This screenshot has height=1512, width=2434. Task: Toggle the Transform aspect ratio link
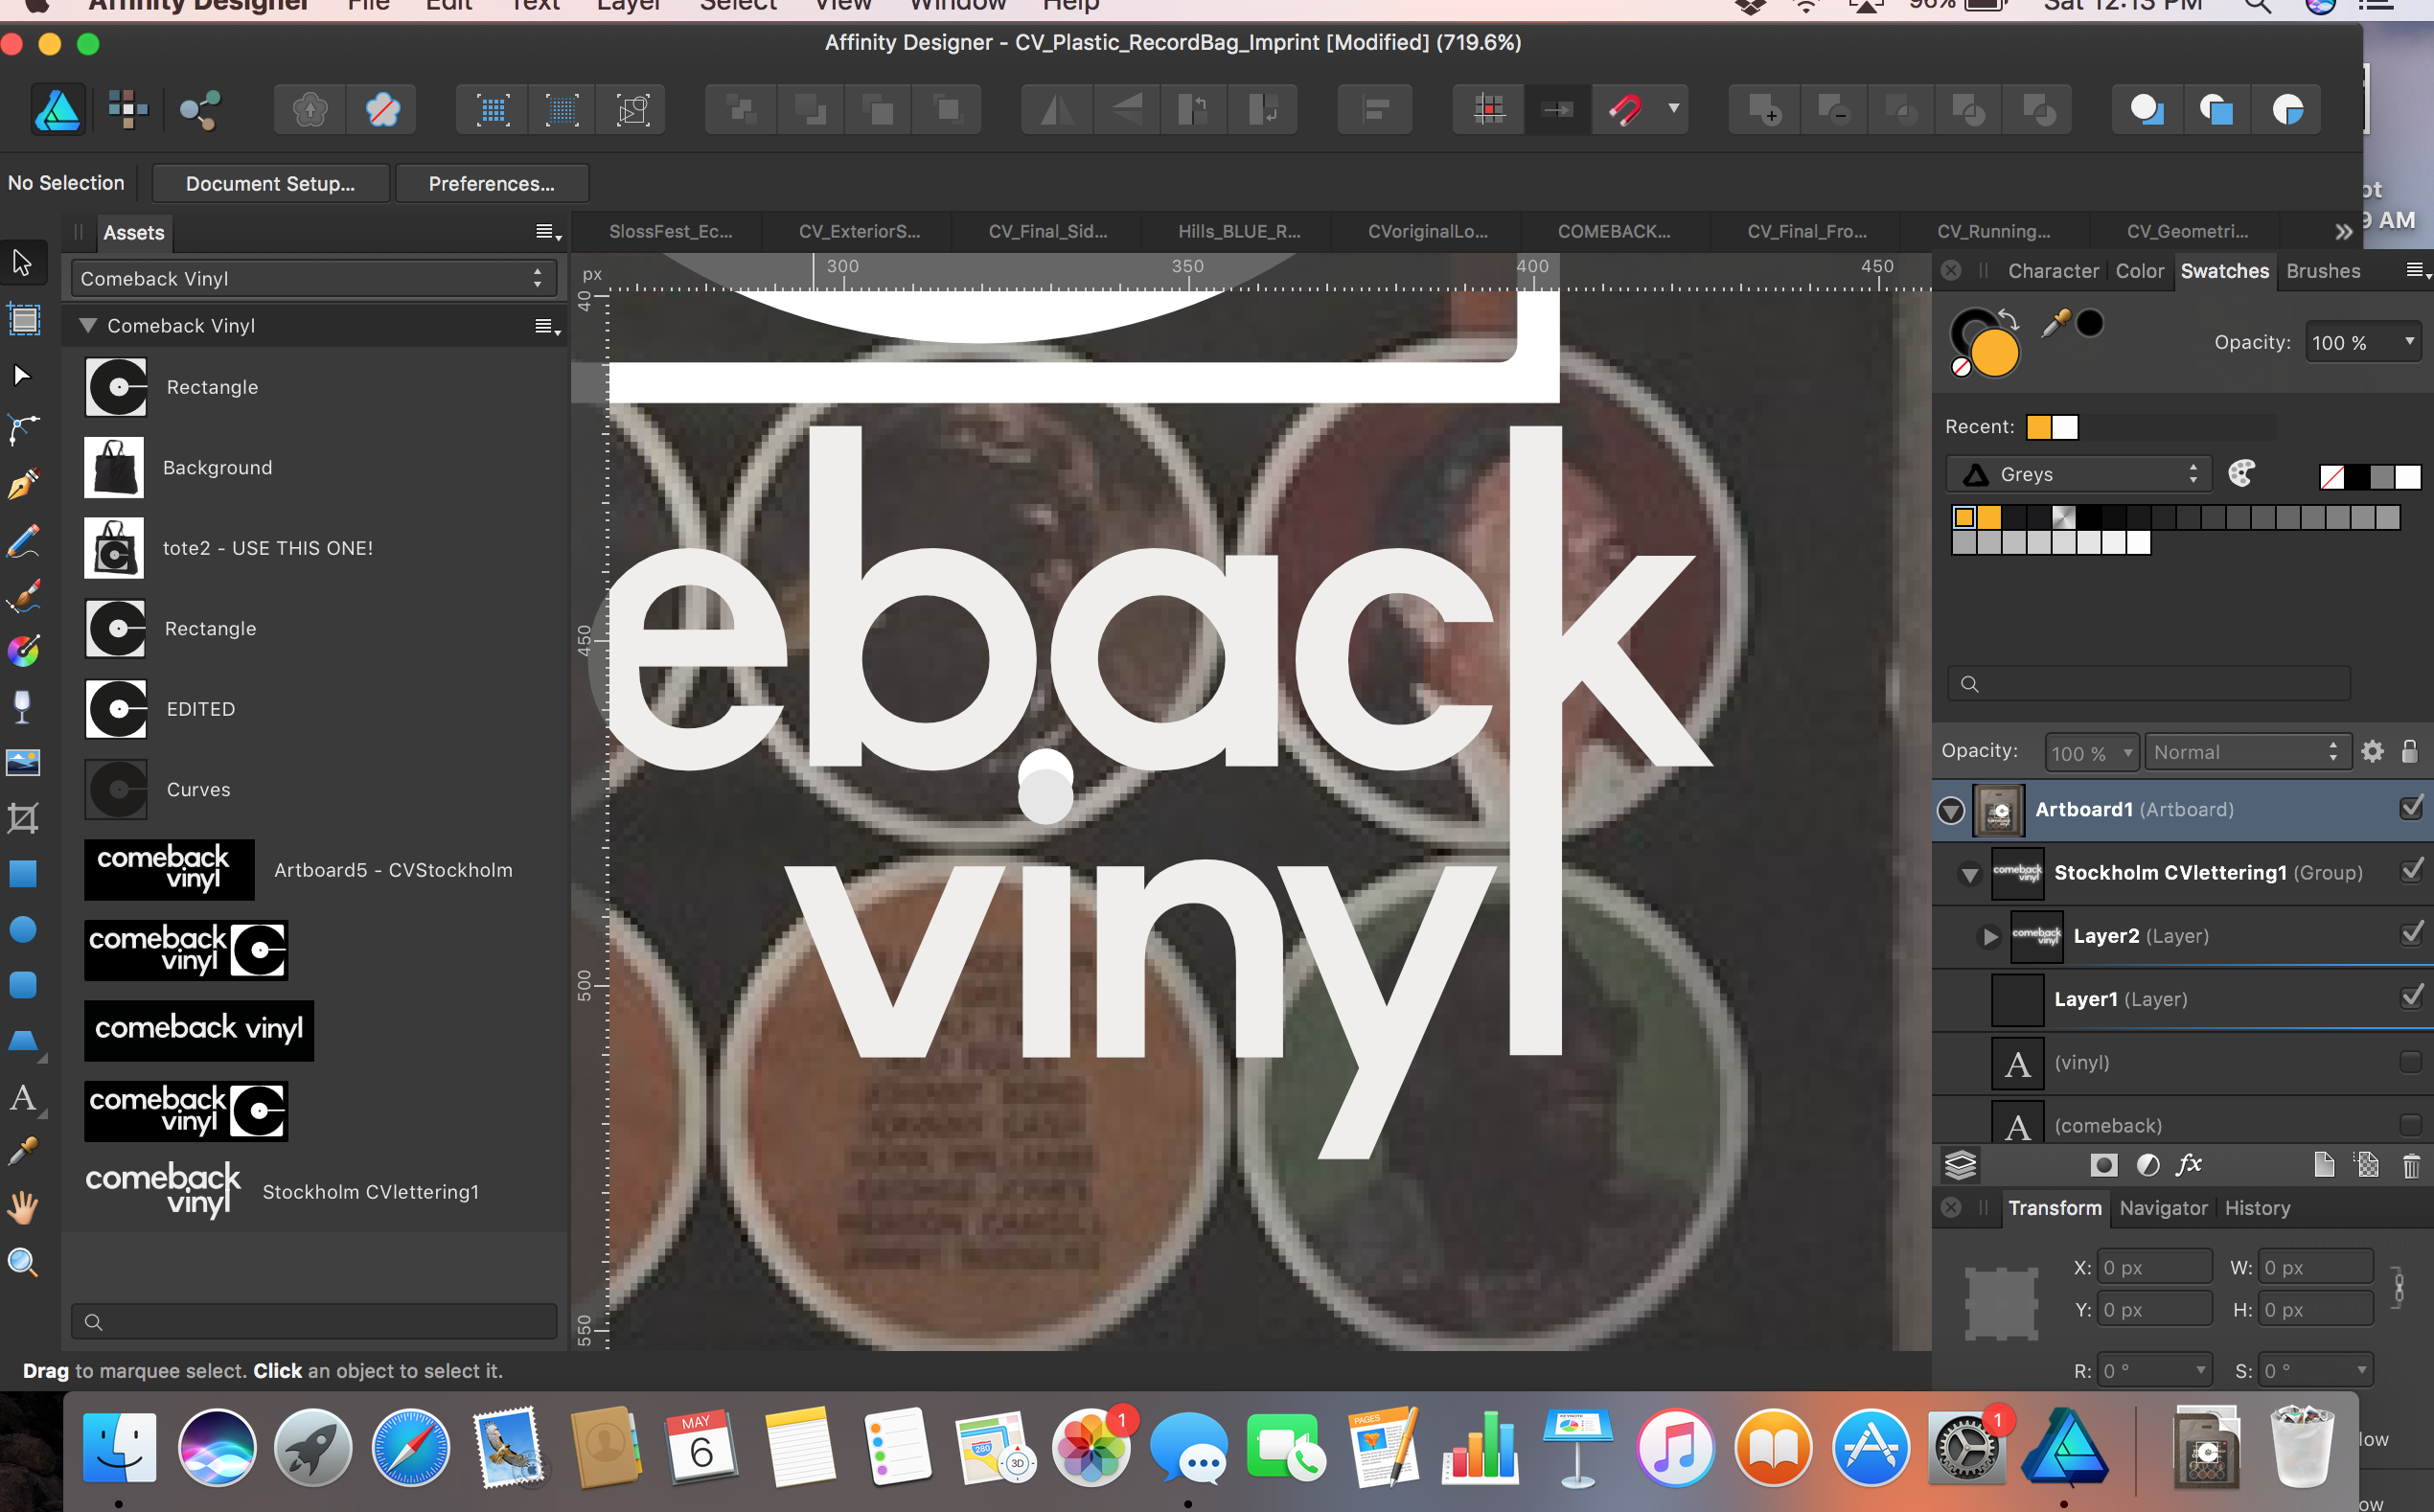(2399, 1288)
